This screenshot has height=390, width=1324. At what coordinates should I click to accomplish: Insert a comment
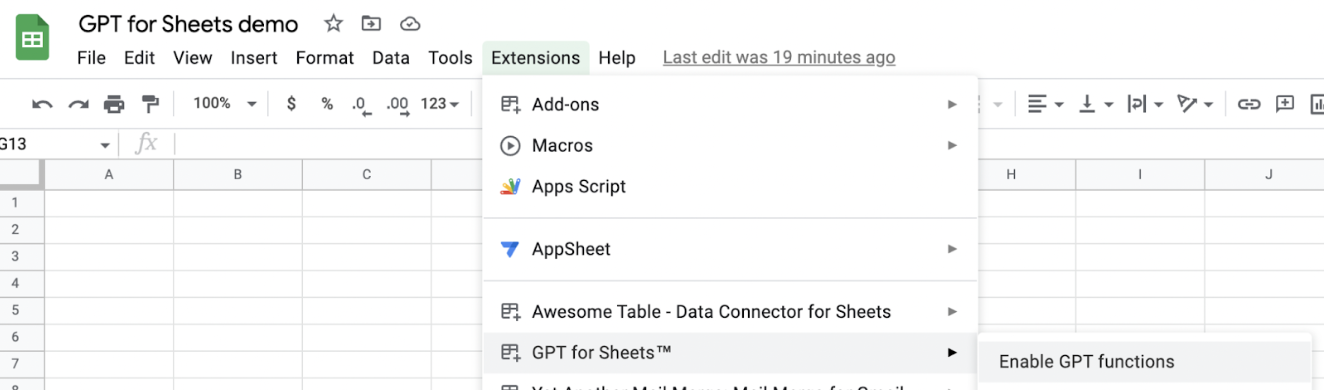pos(1285,104)
